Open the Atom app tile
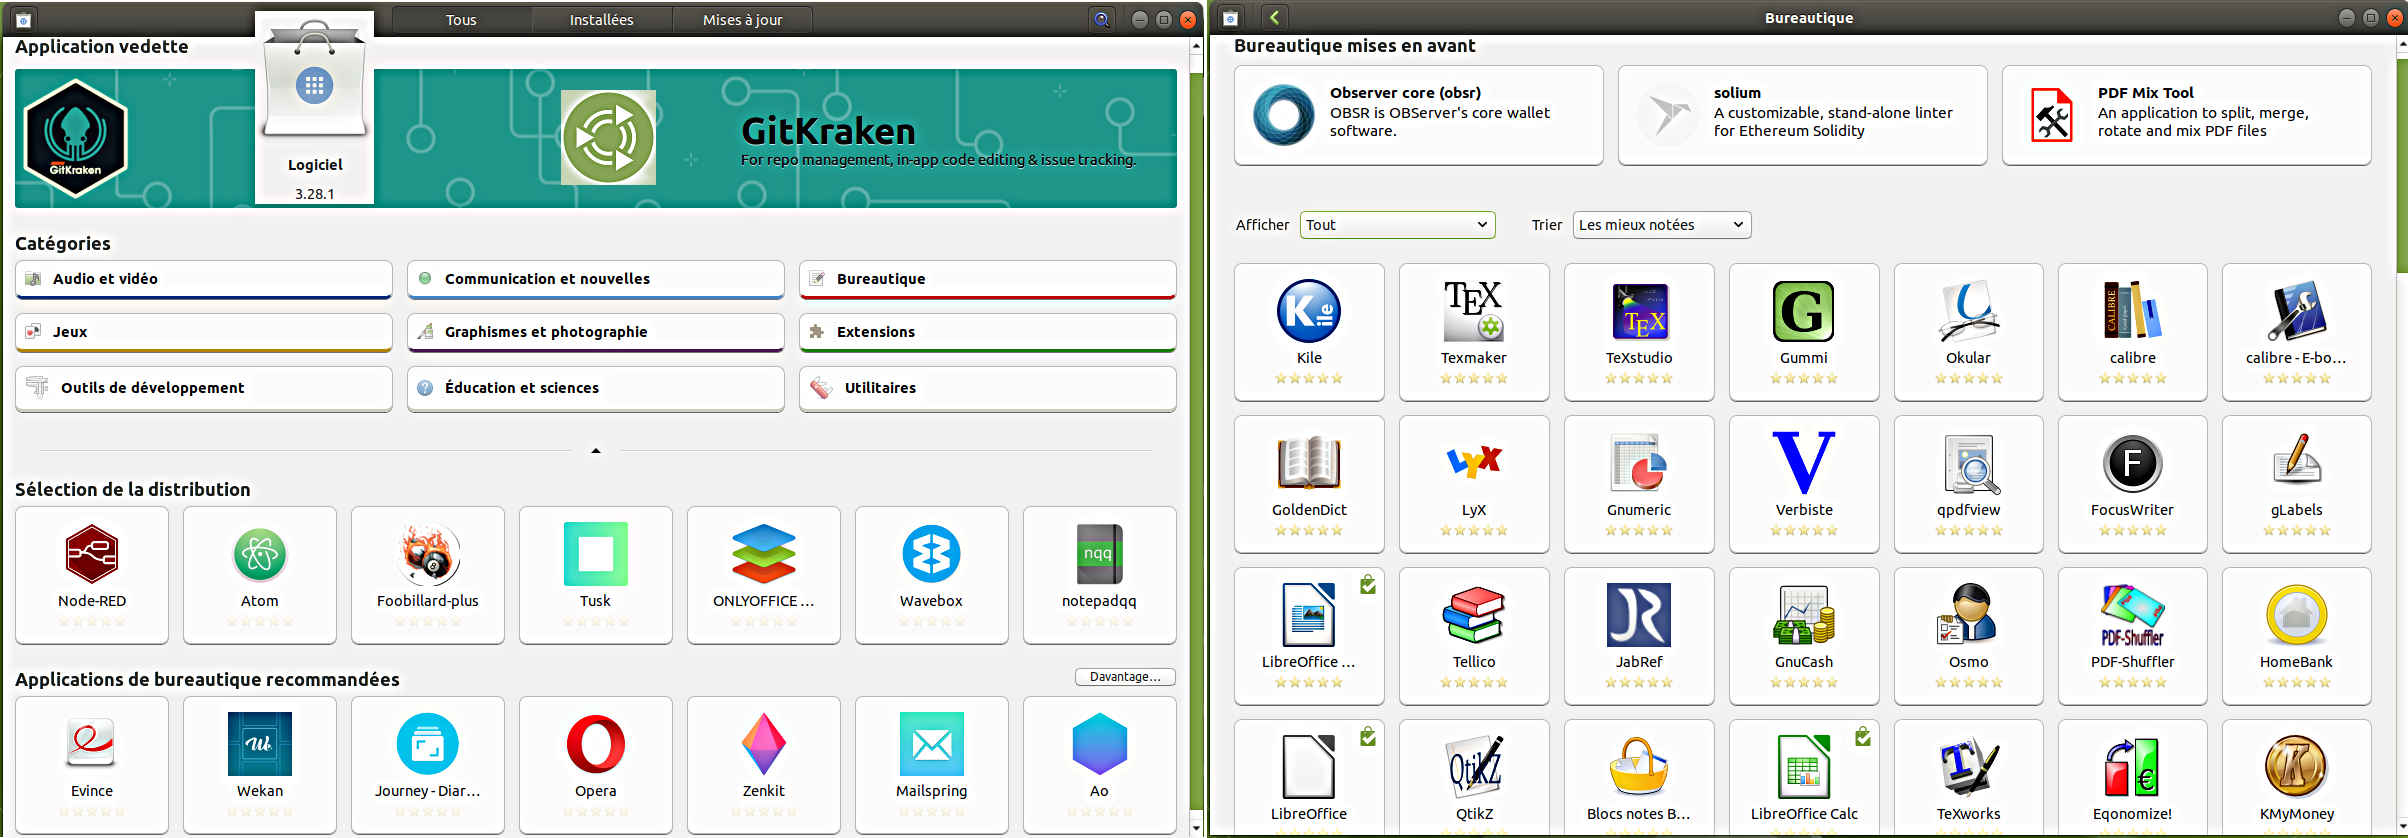The height and width of the screenshot is (838, 2408). [x=260, y=575]
